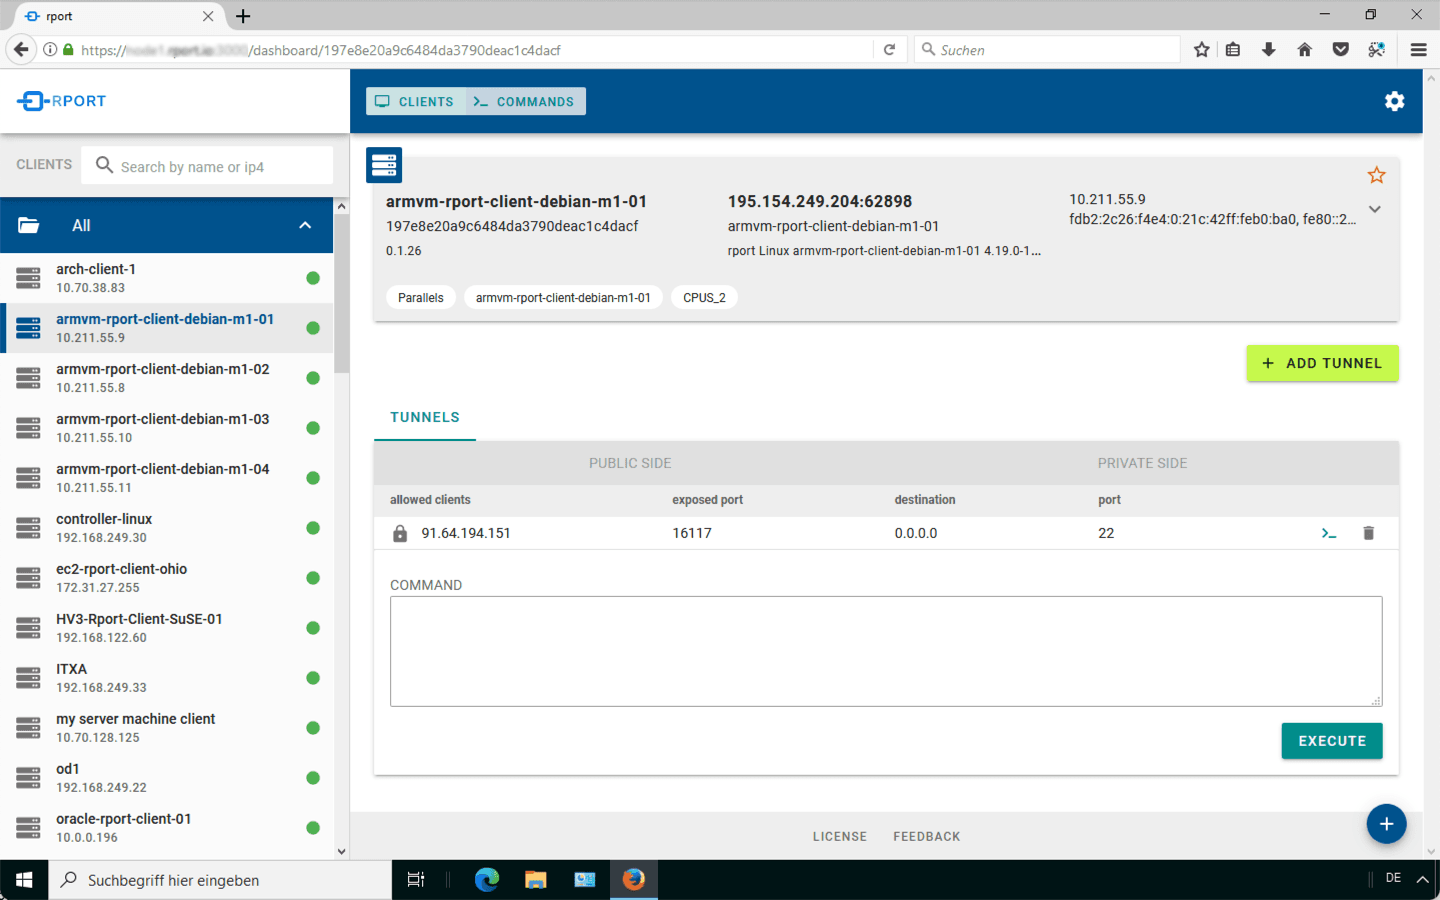Focus the Command text area
1440x900 pixels.
(x=885, y=651)
